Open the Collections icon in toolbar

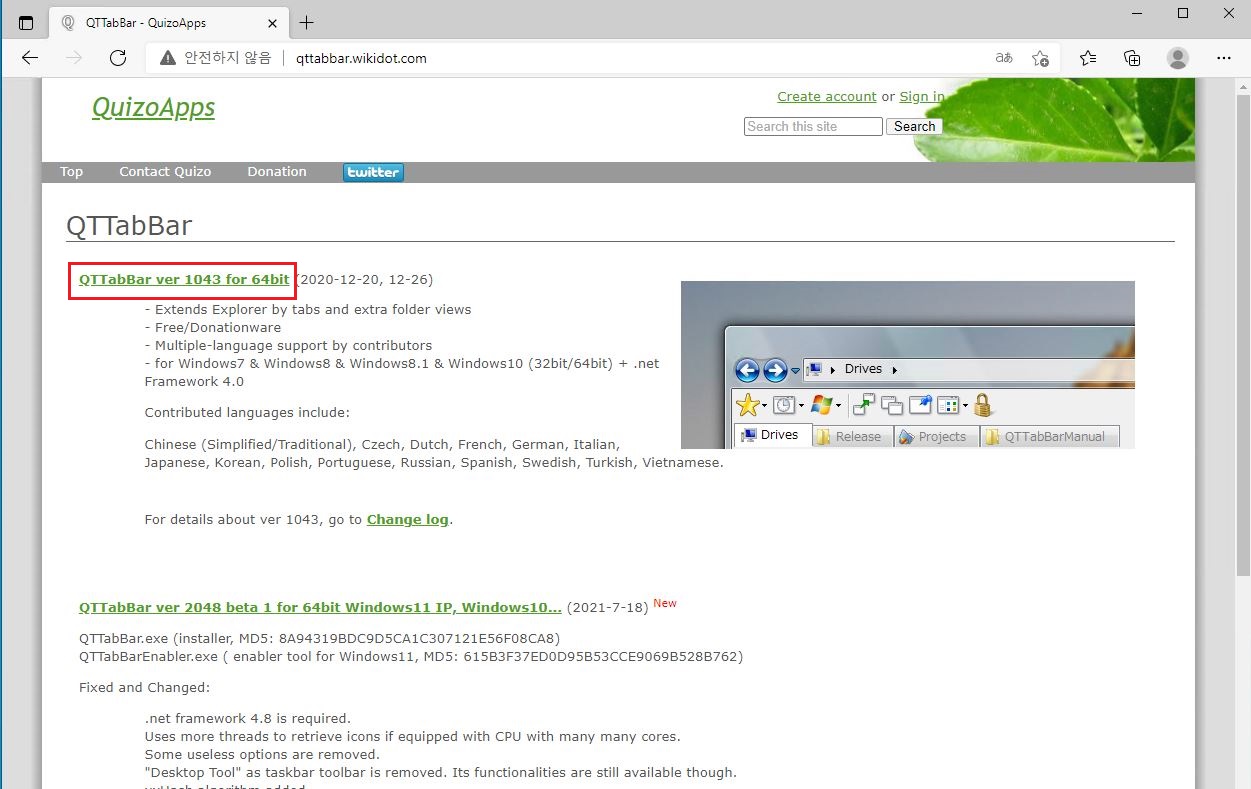(x=1132, y=58)
